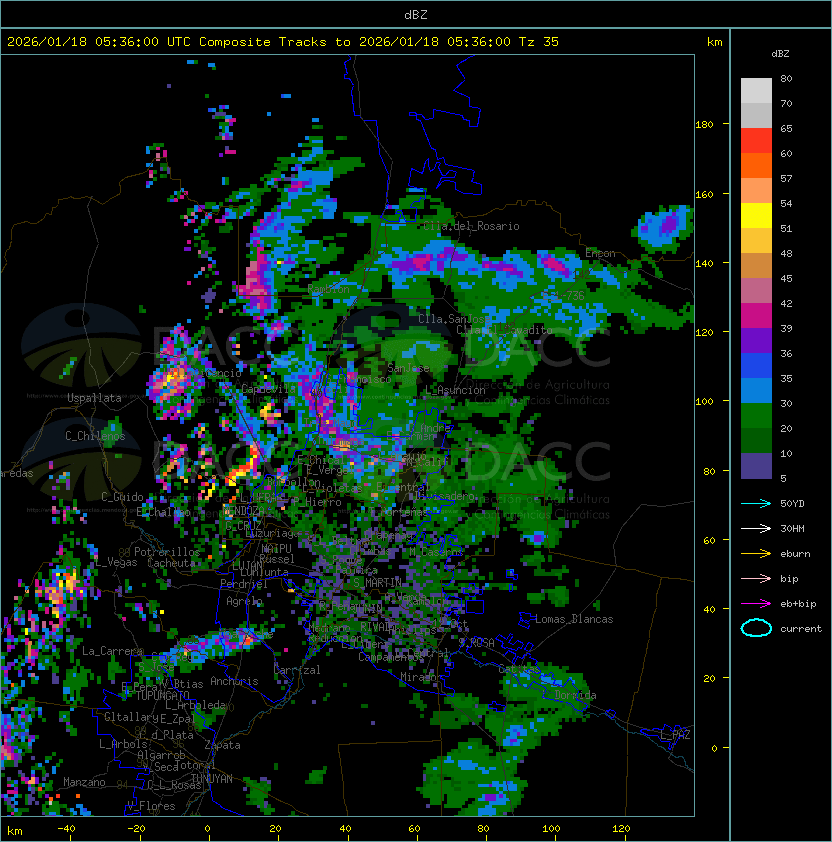
Task: Click the La_Carrera place label
Action: [x=112, y=651]
